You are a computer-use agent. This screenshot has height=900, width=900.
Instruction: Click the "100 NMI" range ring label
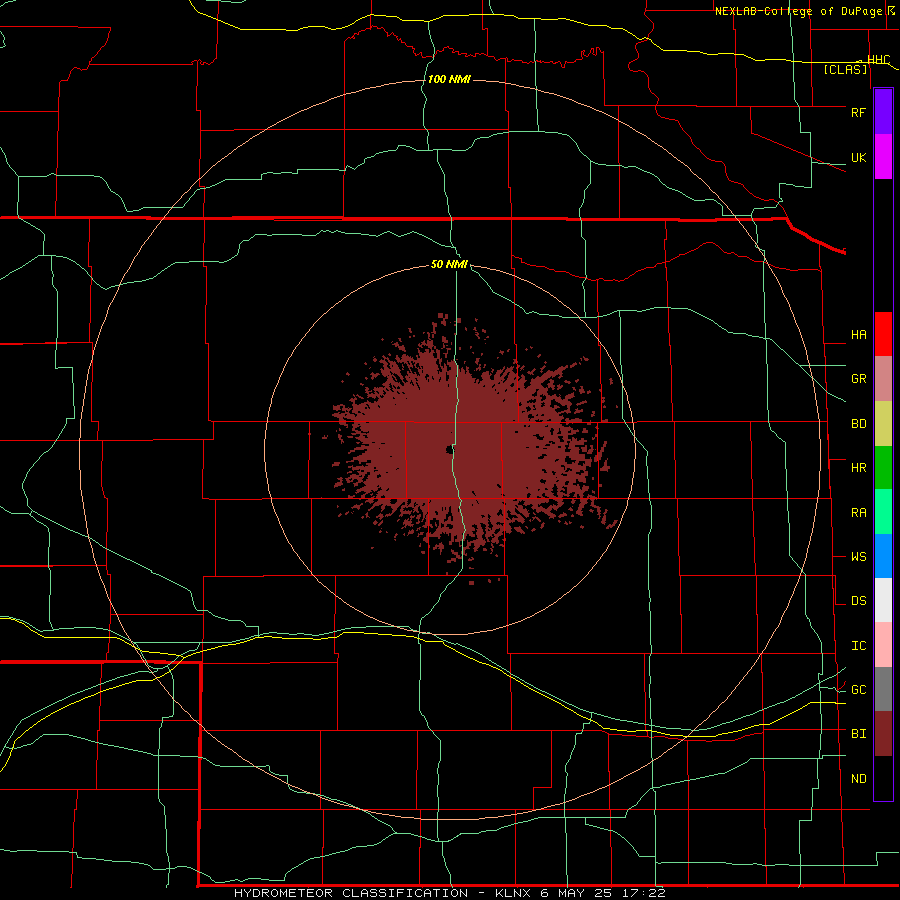pyautogui.click(x=449, y=79)
